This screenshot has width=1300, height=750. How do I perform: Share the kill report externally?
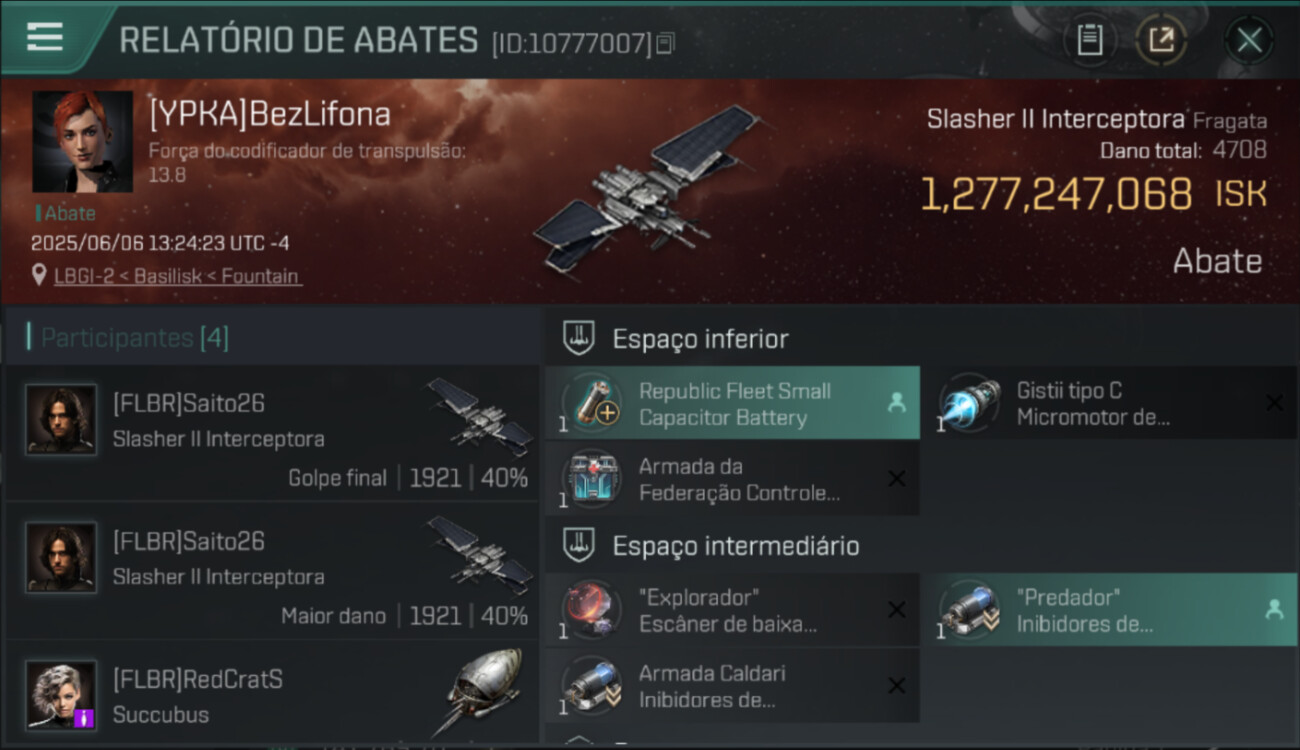click(1160, 40)
